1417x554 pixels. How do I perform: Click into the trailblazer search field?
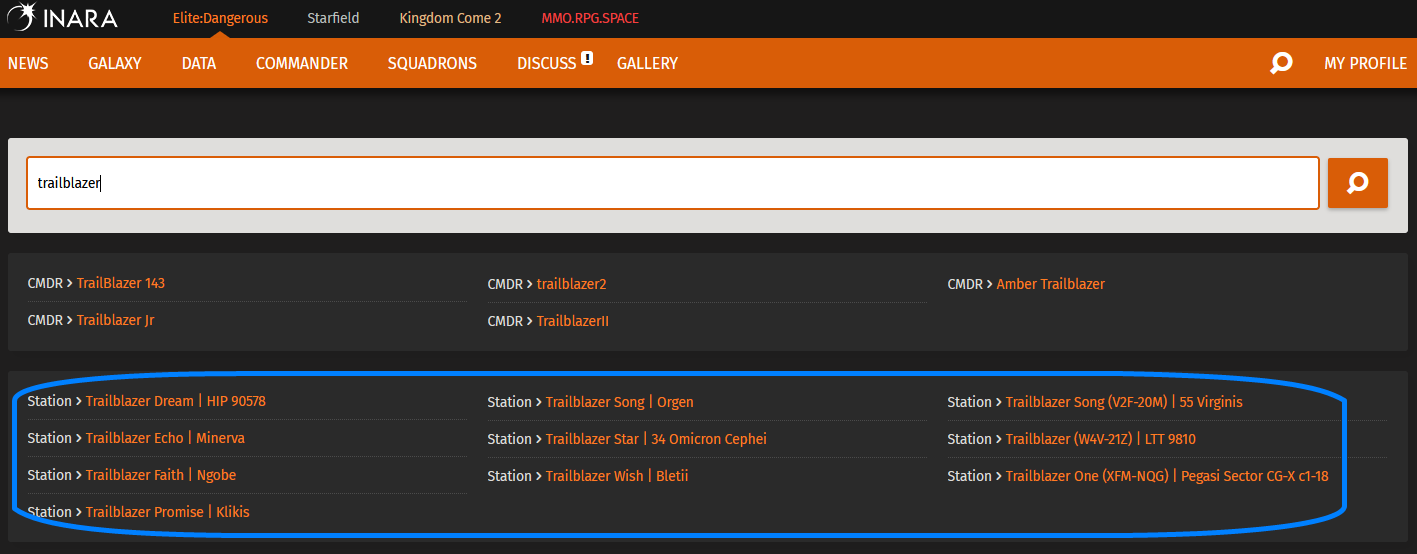tap(672, 183)
